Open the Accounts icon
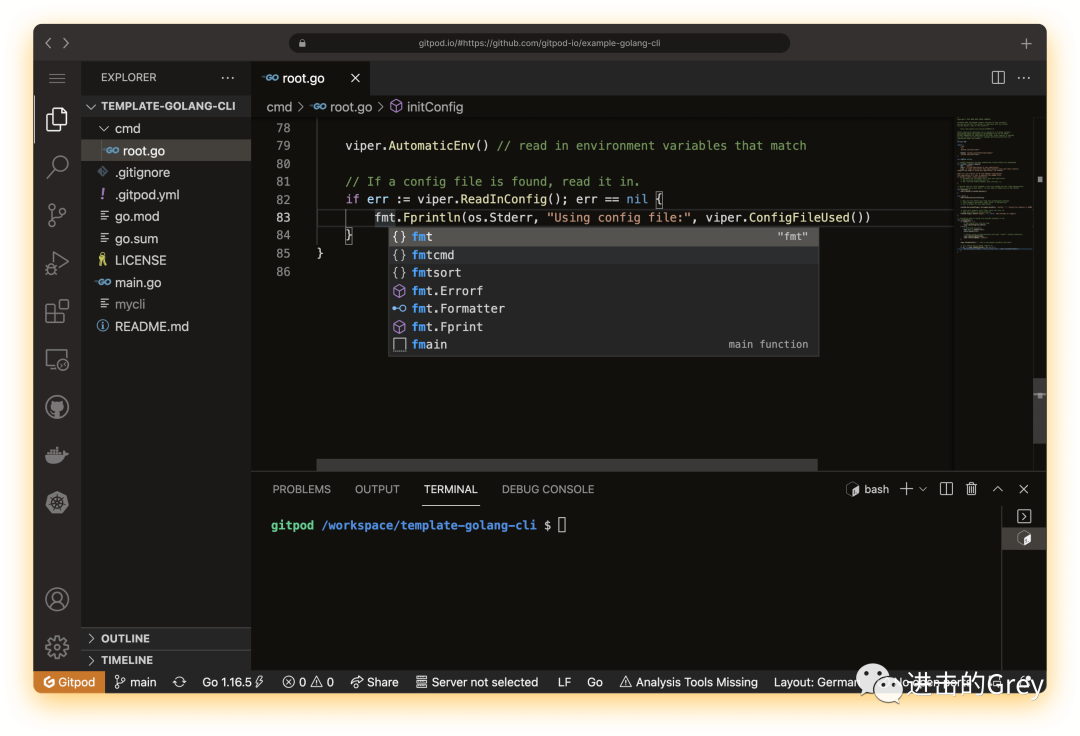 coord(57,599)
